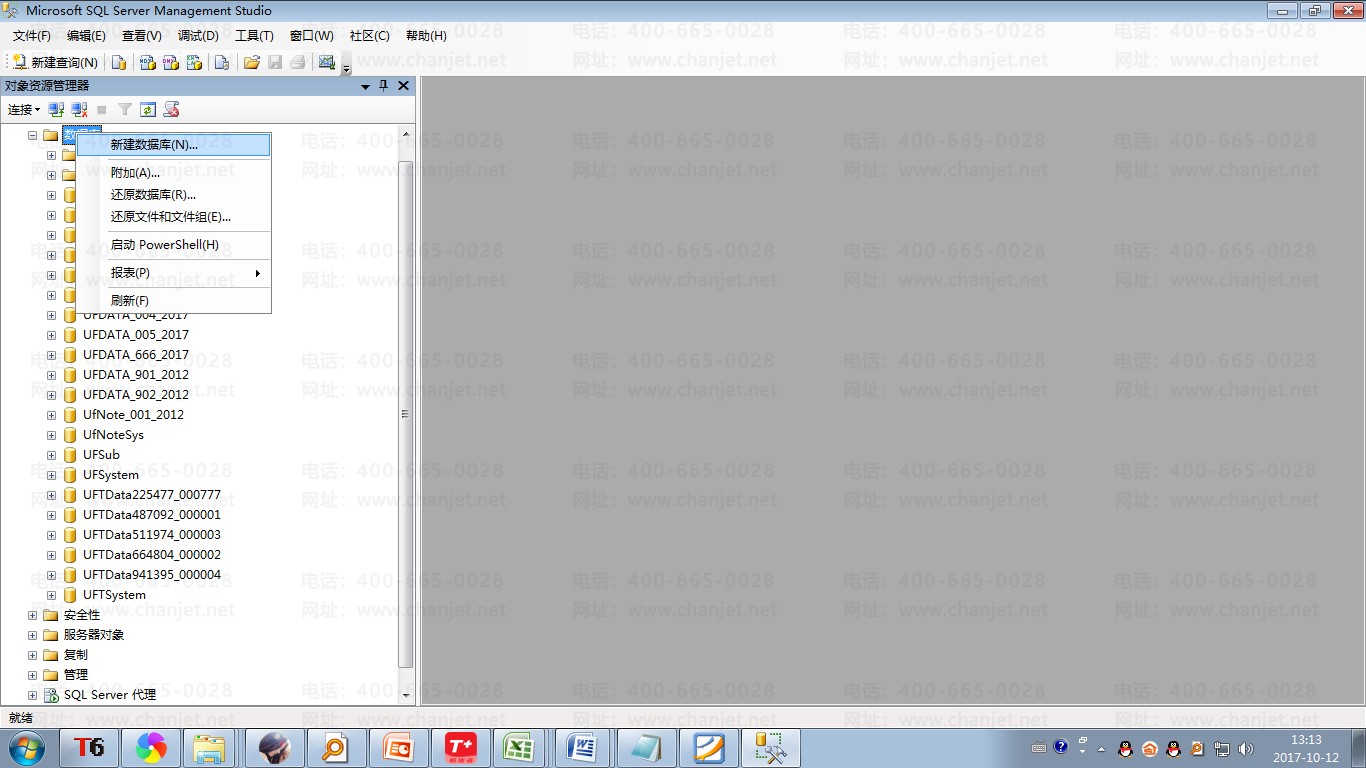The height and width of the screenshot is (768, 1366).
Task: Select 还原数据库(R)... in the context menu
Action: (x=174, y=195)
